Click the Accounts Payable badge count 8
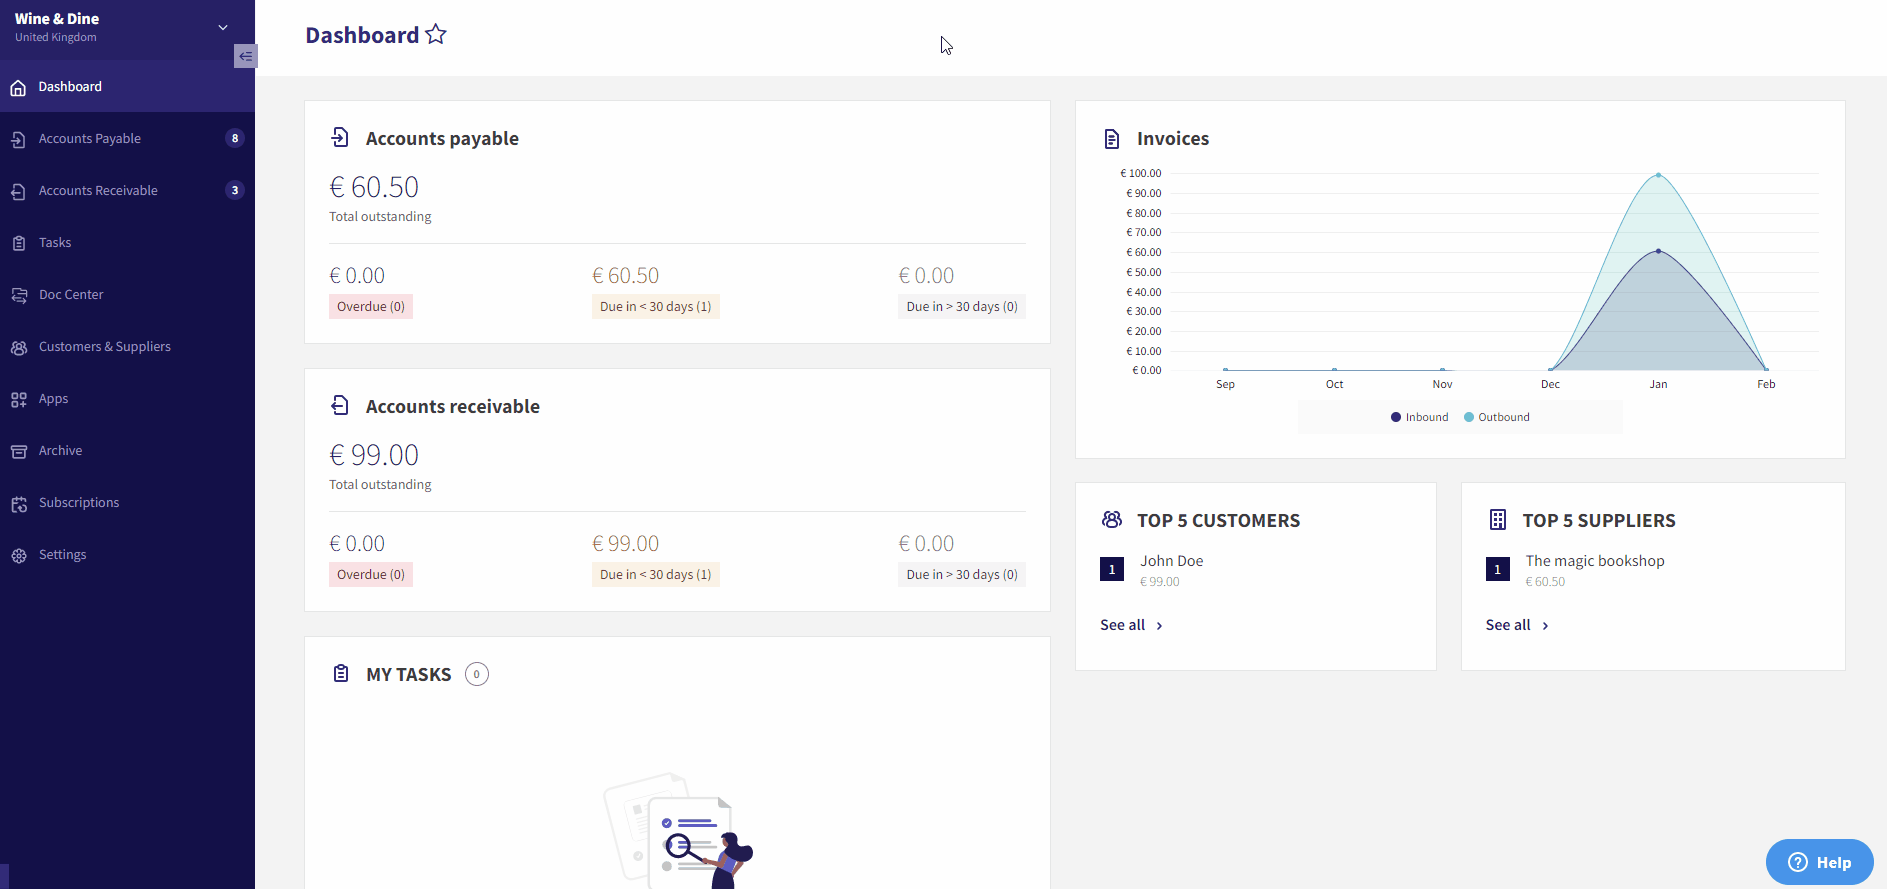The image size is (1887, 889). 235,138
